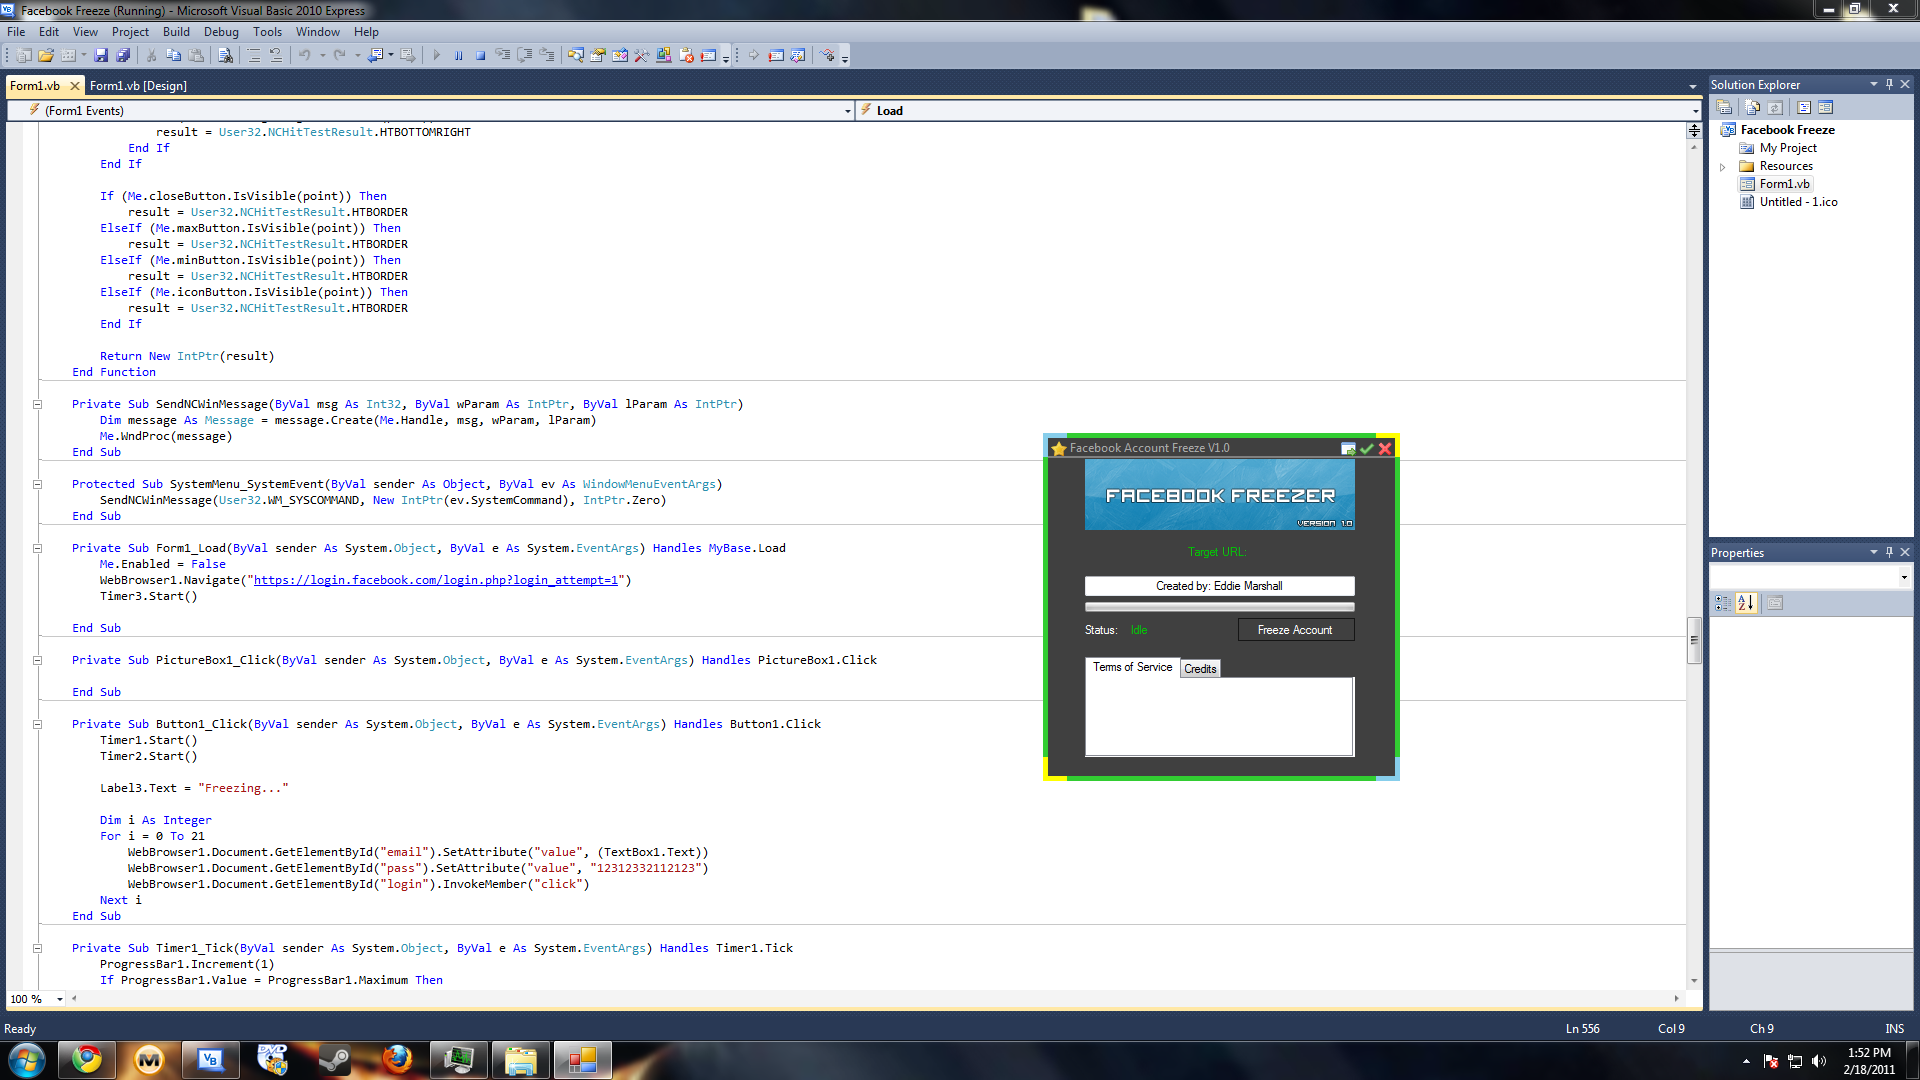Screen dimensions: 1920x1080
Task: Open Firefox from the Windows taskbar
Action: 397,1060
